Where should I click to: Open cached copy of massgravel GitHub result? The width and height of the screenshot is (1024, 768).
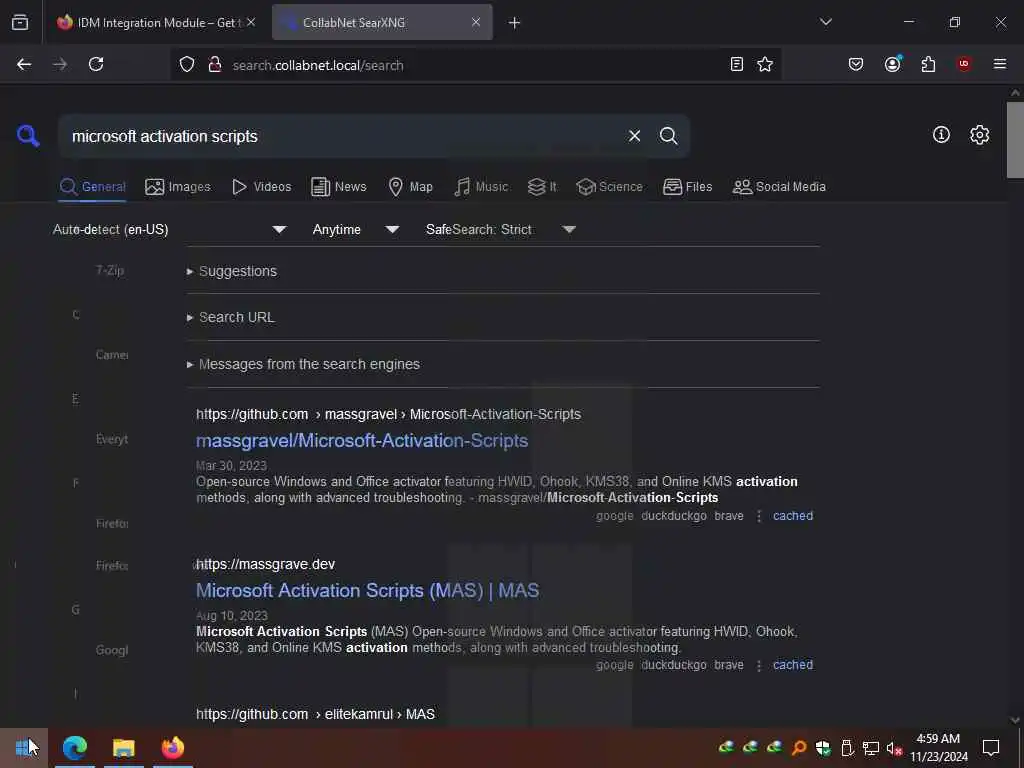pyautogui.click(x=793, y=516)
